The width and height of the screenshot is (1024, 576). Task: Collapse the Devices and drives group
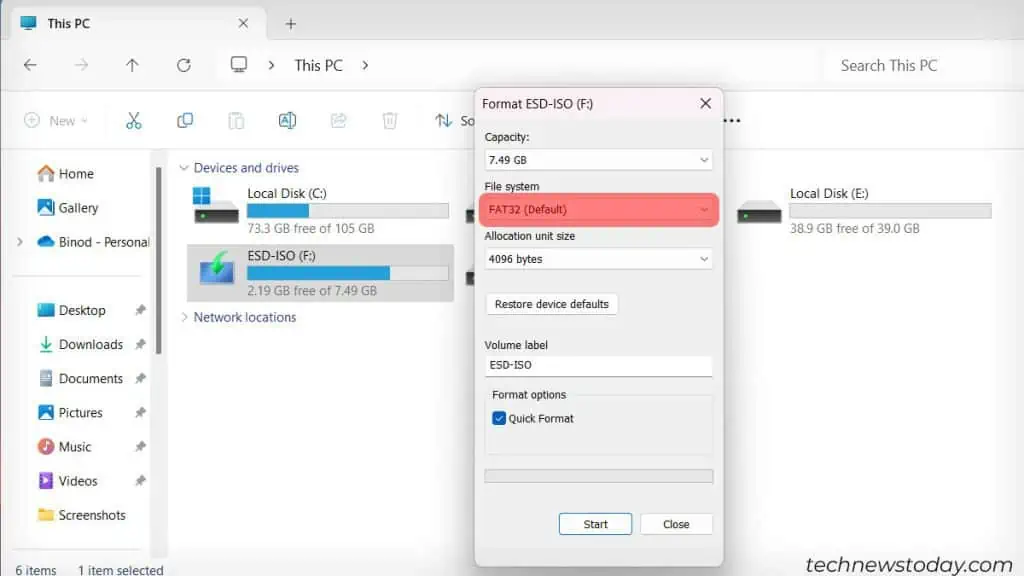pyautogui.click(x=184, y=168)
